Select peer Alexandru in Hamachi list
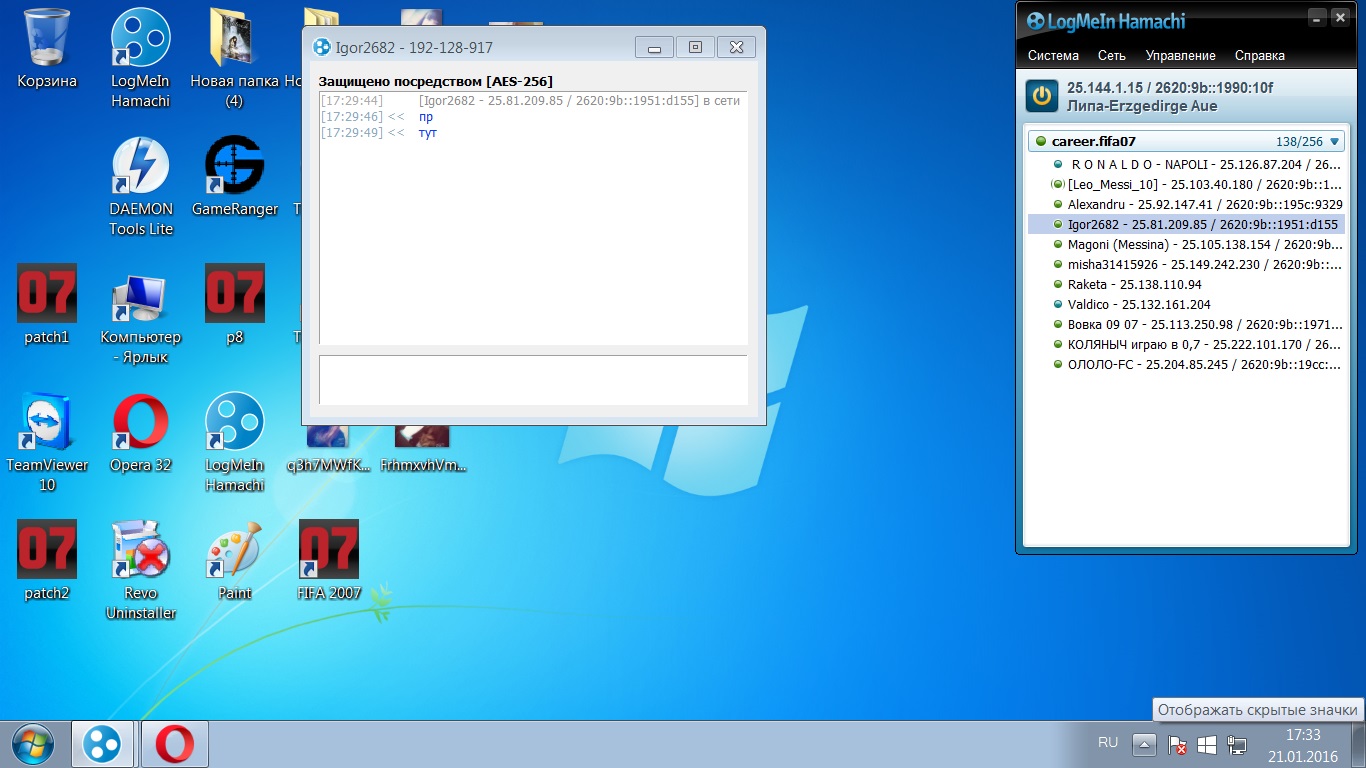Viewport: 1366px width, 768px height. [1186, 204]
